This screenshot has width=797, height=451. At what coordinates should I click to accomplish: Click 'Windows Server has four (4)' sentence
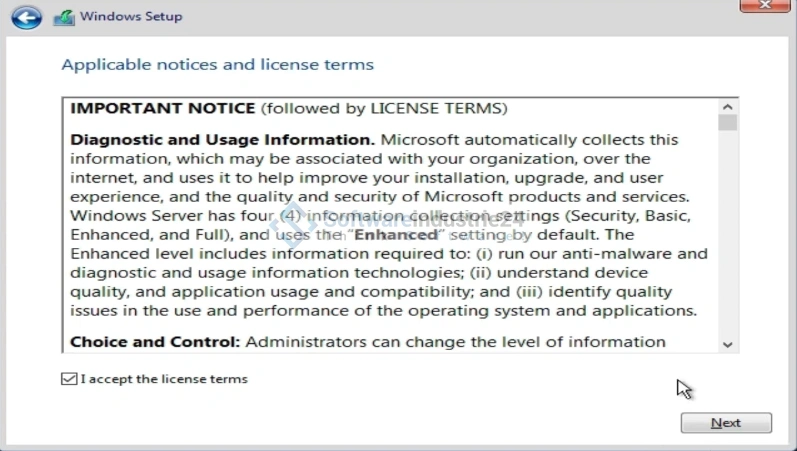(x=170, y=216)
